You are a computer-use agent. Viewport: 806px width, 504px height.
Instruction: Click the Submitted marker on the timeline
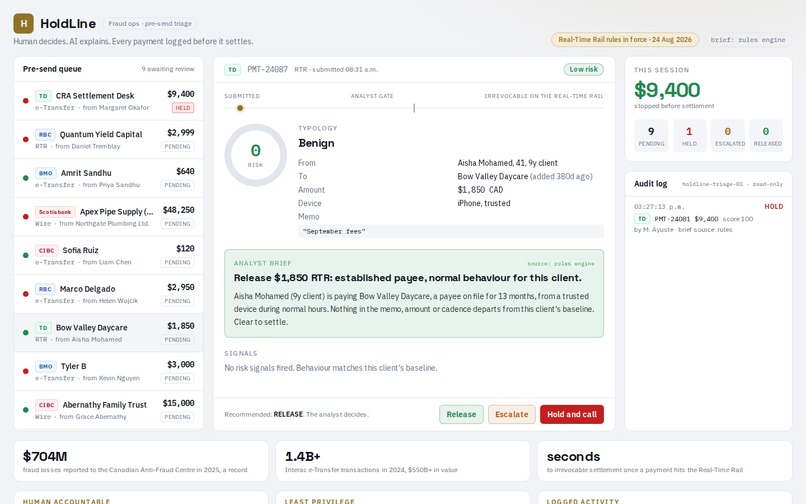tap(240, 108)
